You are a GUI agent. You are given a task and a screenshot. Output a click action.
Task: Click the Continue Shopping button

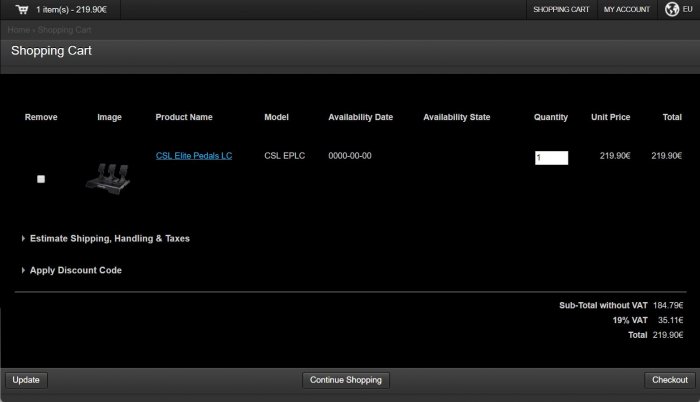pos(345,380)
